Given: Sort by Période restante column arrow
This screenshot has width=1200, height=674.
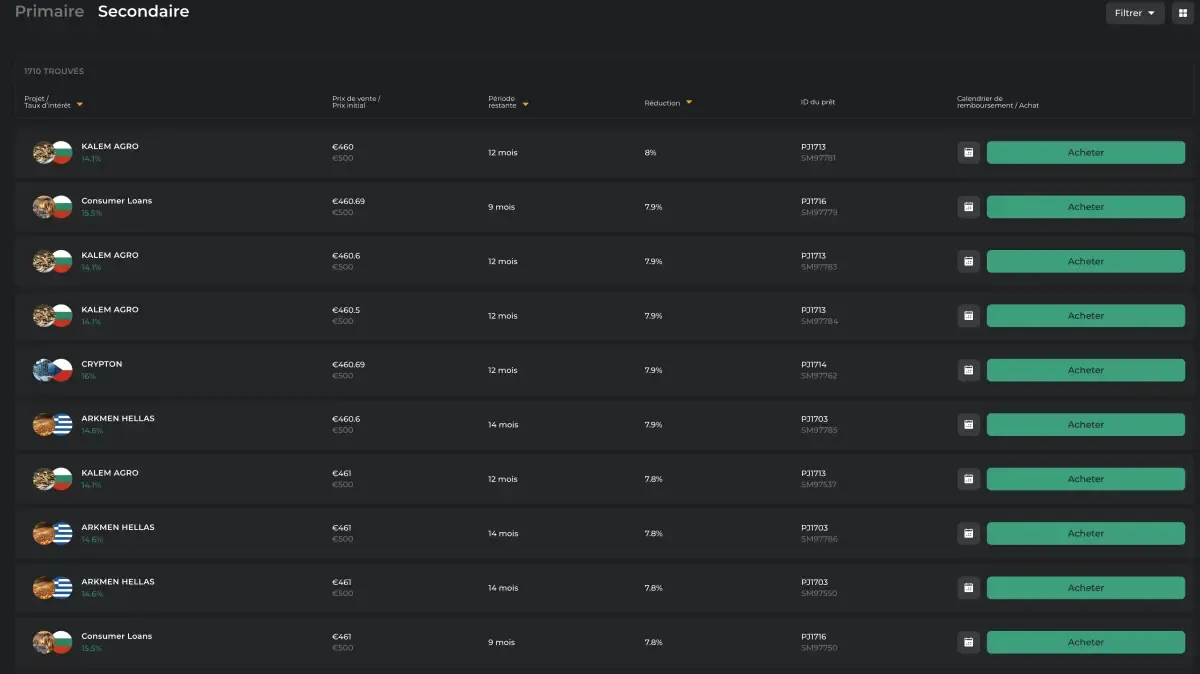Looking at the screenshot, I should tap(525, 104).
